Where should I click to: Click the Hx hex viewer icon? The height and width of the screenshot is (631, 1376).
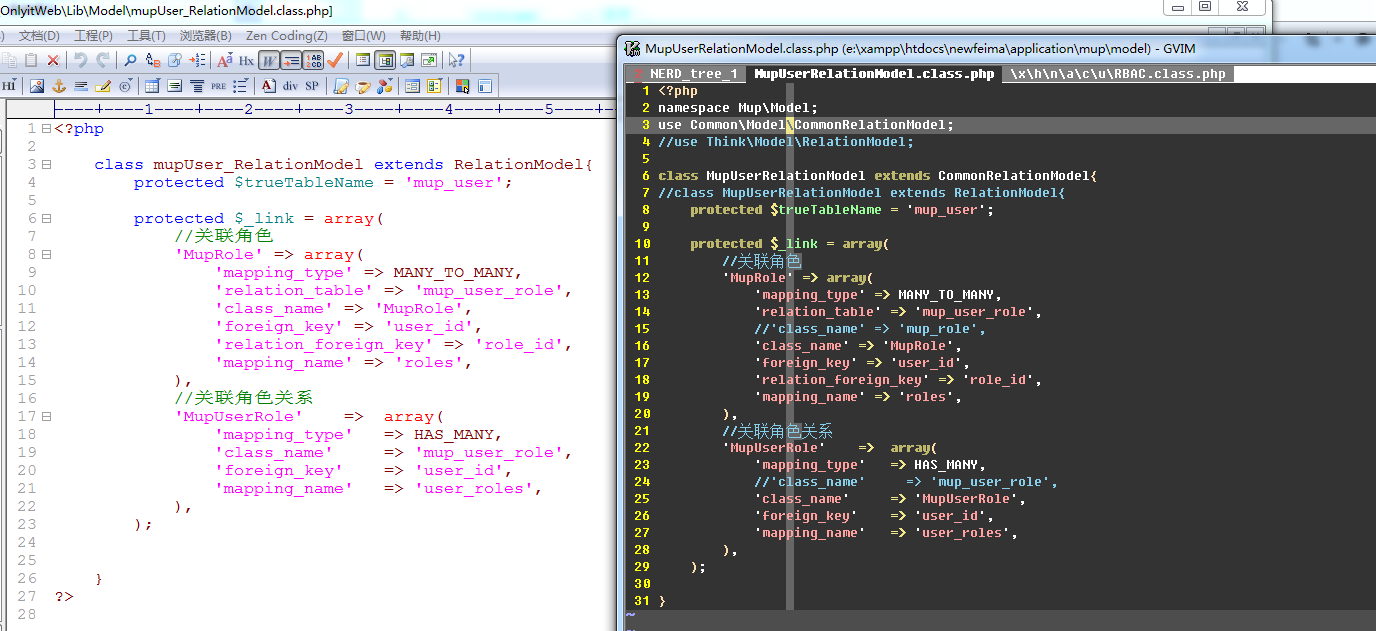tap(246, 60)
